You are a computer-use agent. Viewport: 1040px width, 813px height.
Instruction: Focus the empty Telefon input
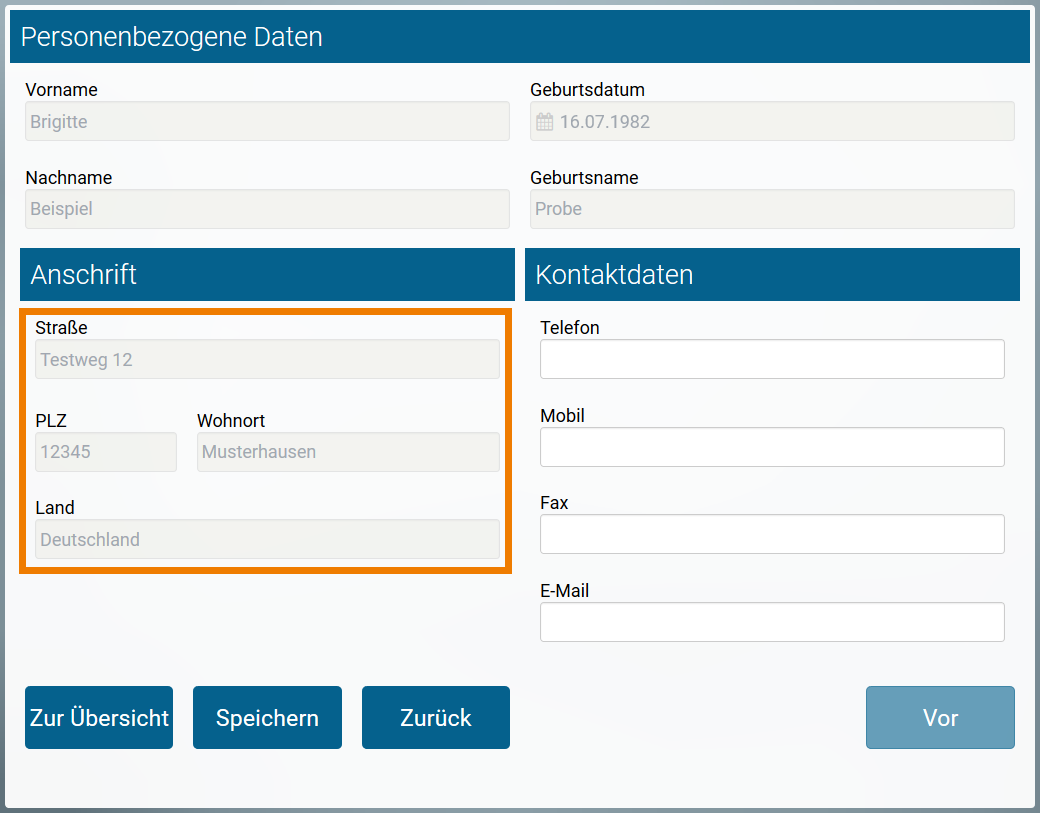click(772, 359)
